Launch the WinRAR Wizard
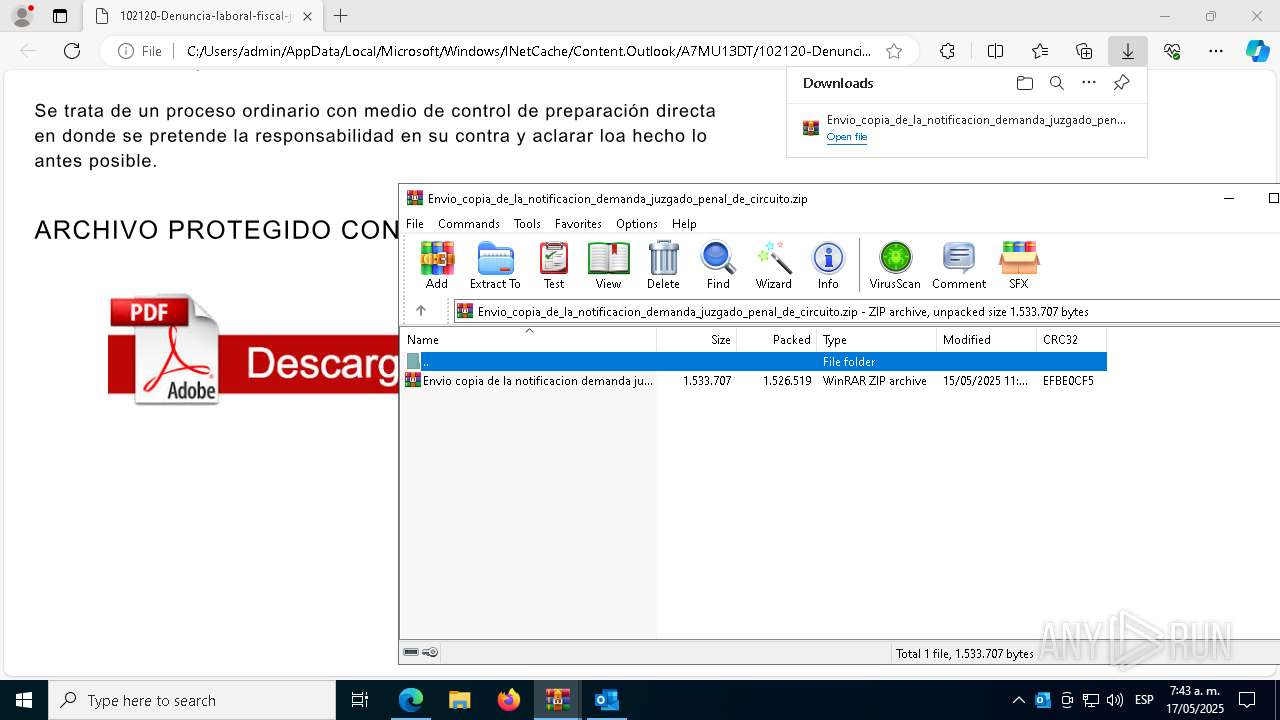This screenshot has width=1280, height=720. 773,265
